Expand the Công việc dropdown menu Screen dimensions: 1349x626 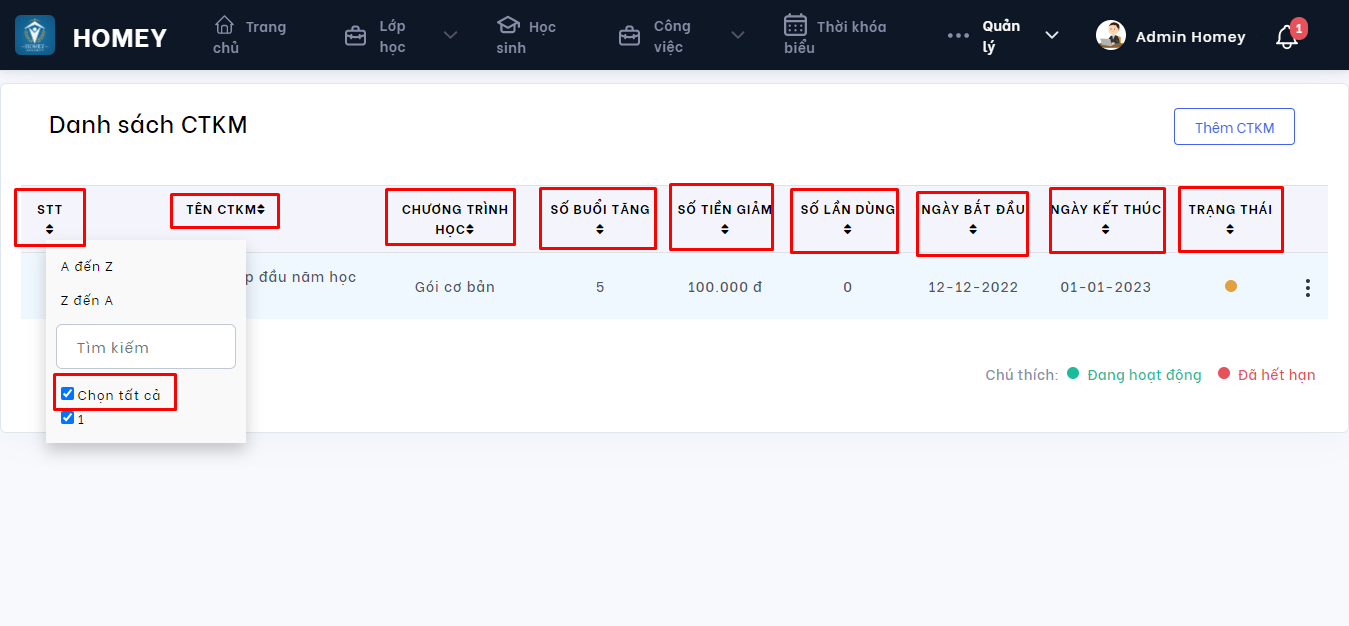coord(737,36)
